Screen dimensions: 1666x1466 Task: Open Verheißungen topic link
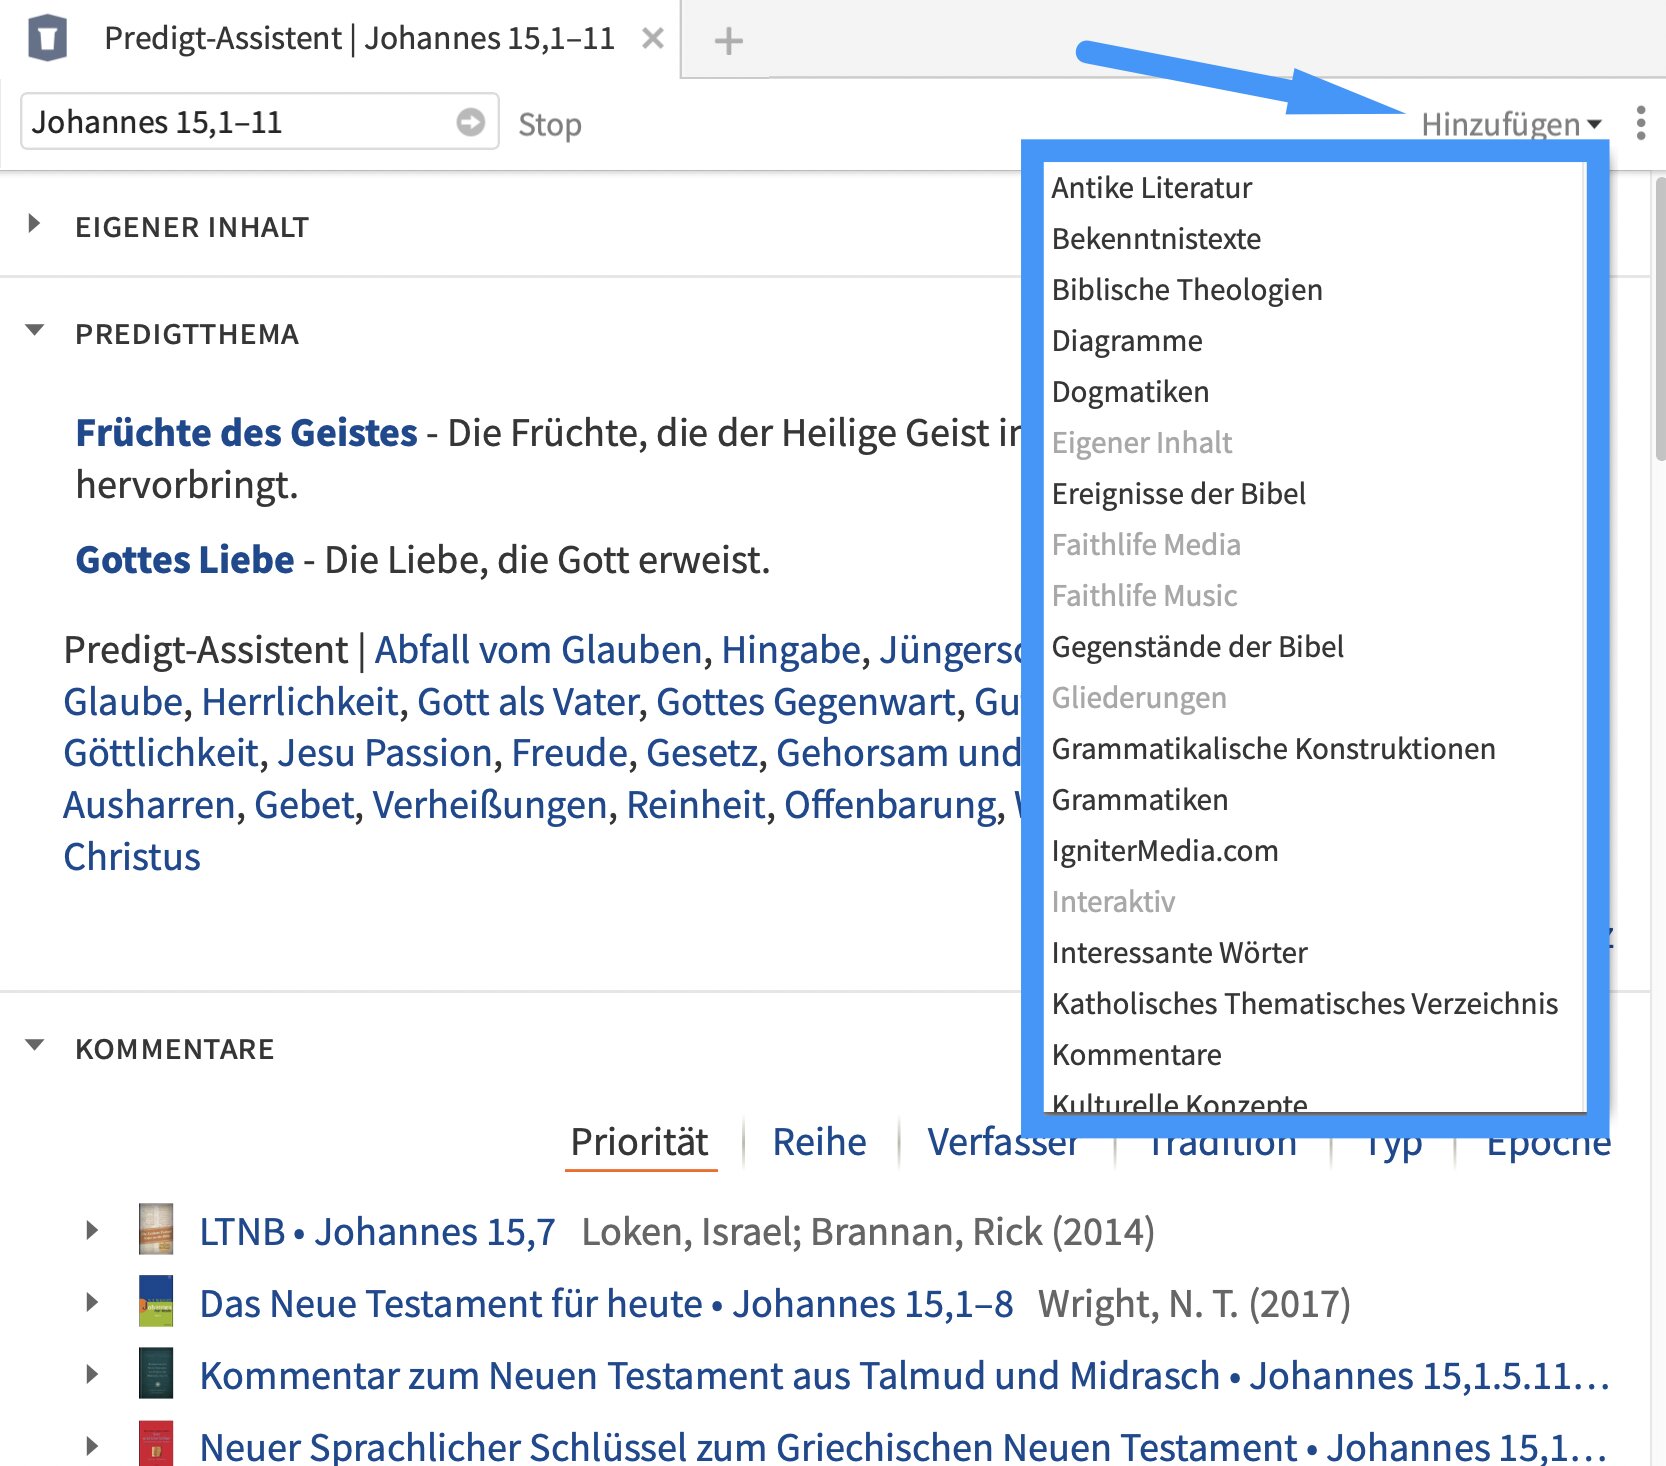(x=490, y=805)
